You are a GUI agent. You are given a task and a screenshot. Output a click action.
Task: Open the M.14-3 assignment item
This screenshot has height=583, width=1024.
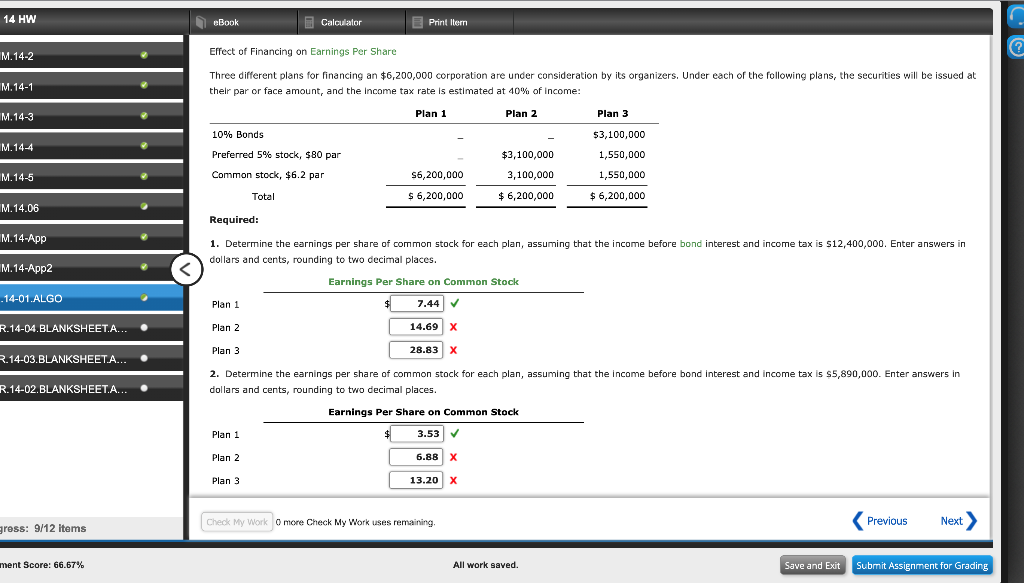[x=60, y=117]
